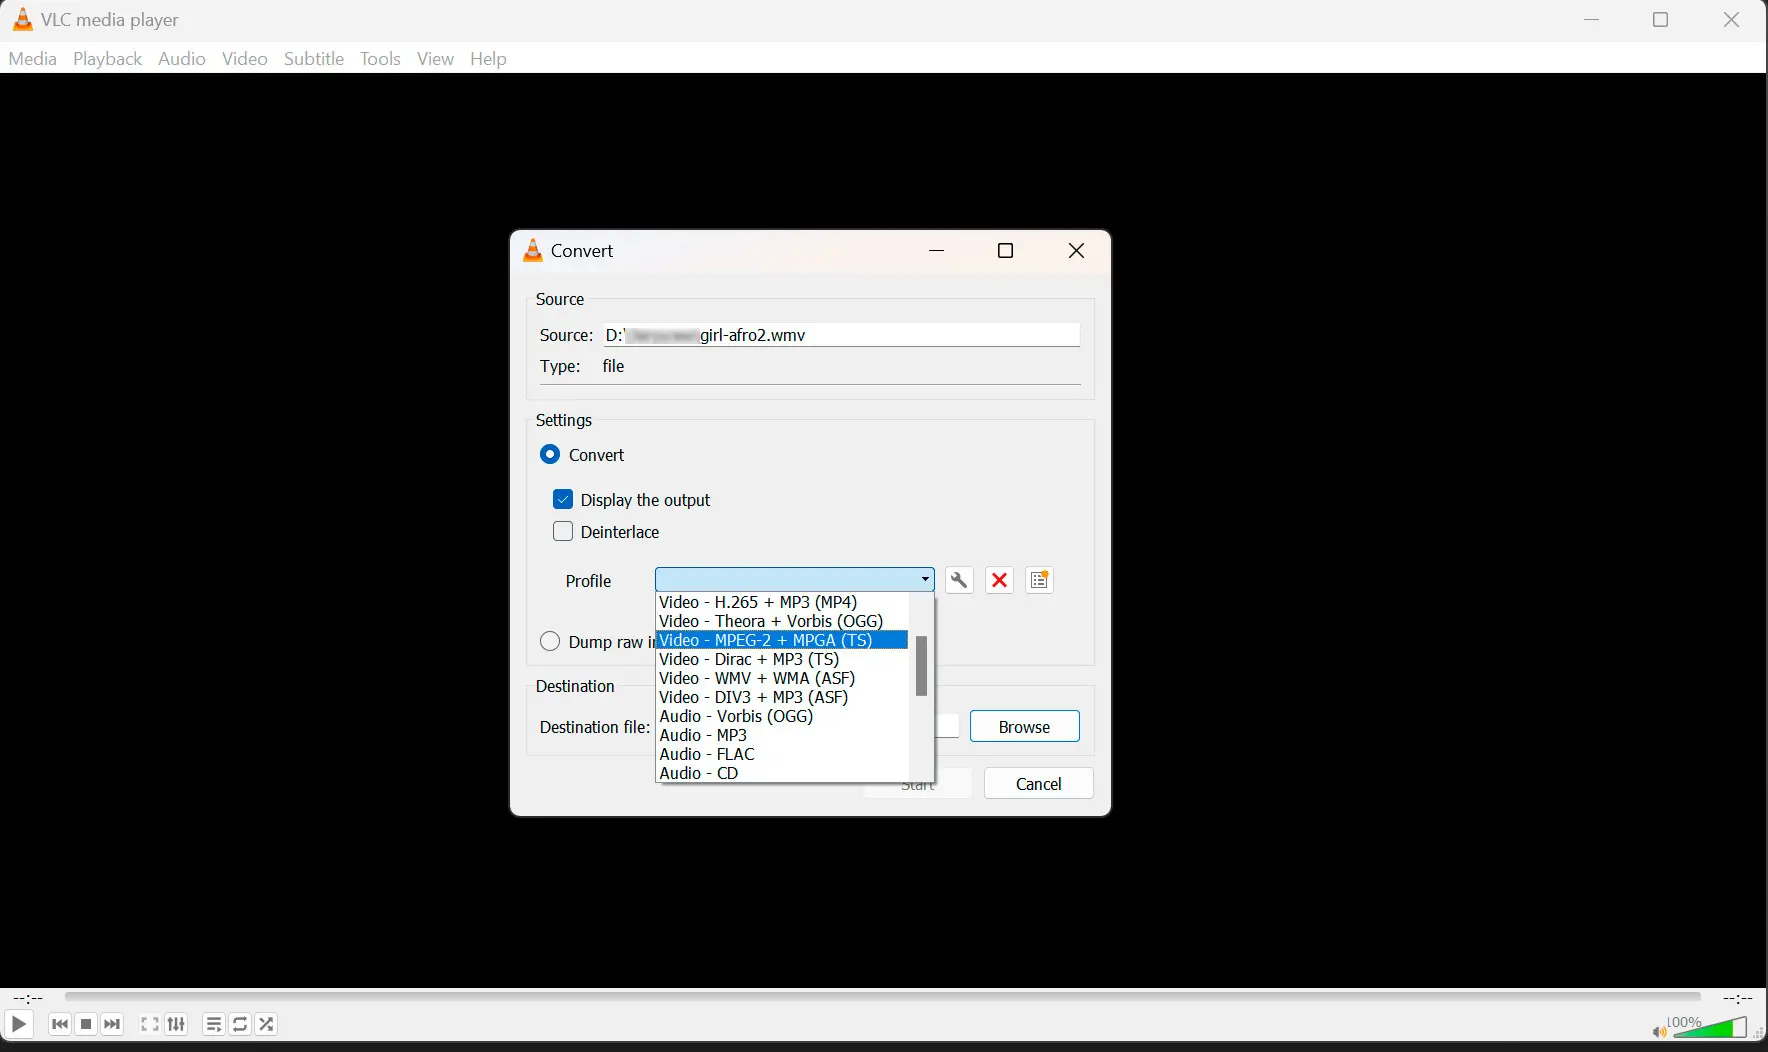Screen dimensions: 1768x1052
Task: Delete the selected profile with red X
Action: (x=999, y=580)
